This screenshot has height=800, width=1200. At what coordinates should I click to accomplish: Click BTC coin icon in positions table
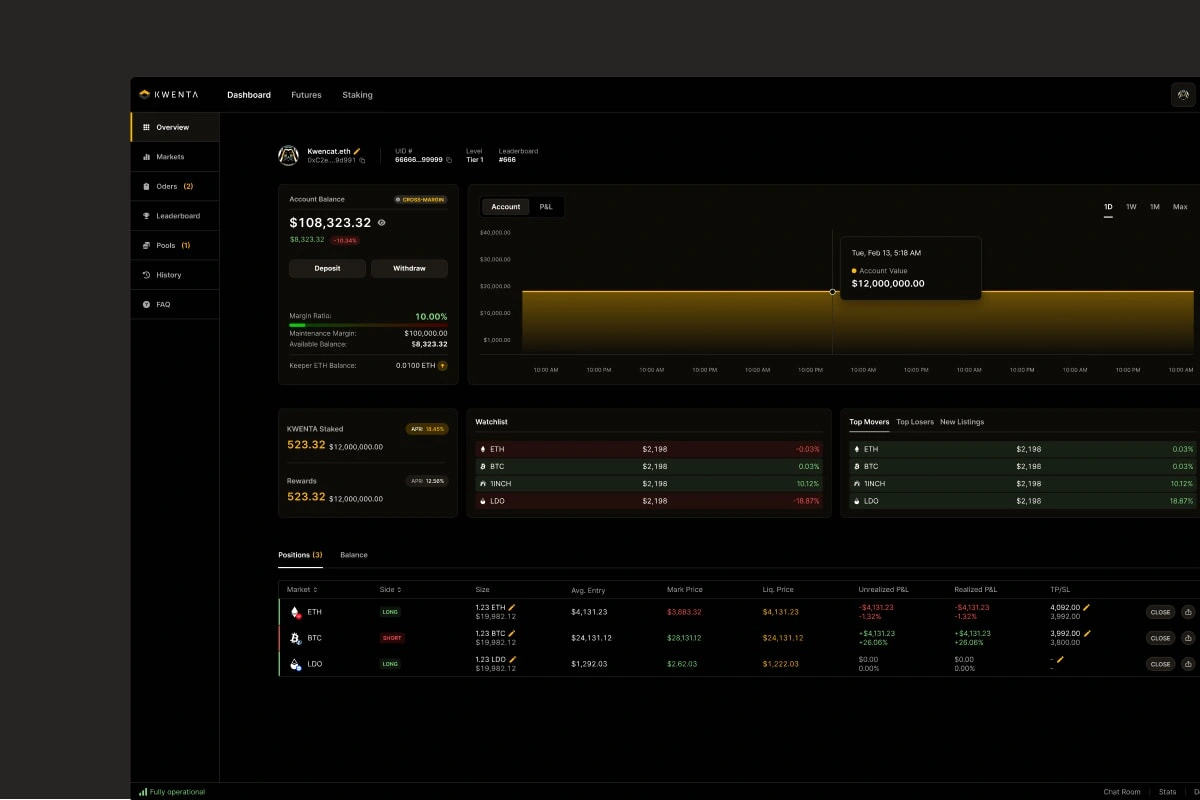295,638
